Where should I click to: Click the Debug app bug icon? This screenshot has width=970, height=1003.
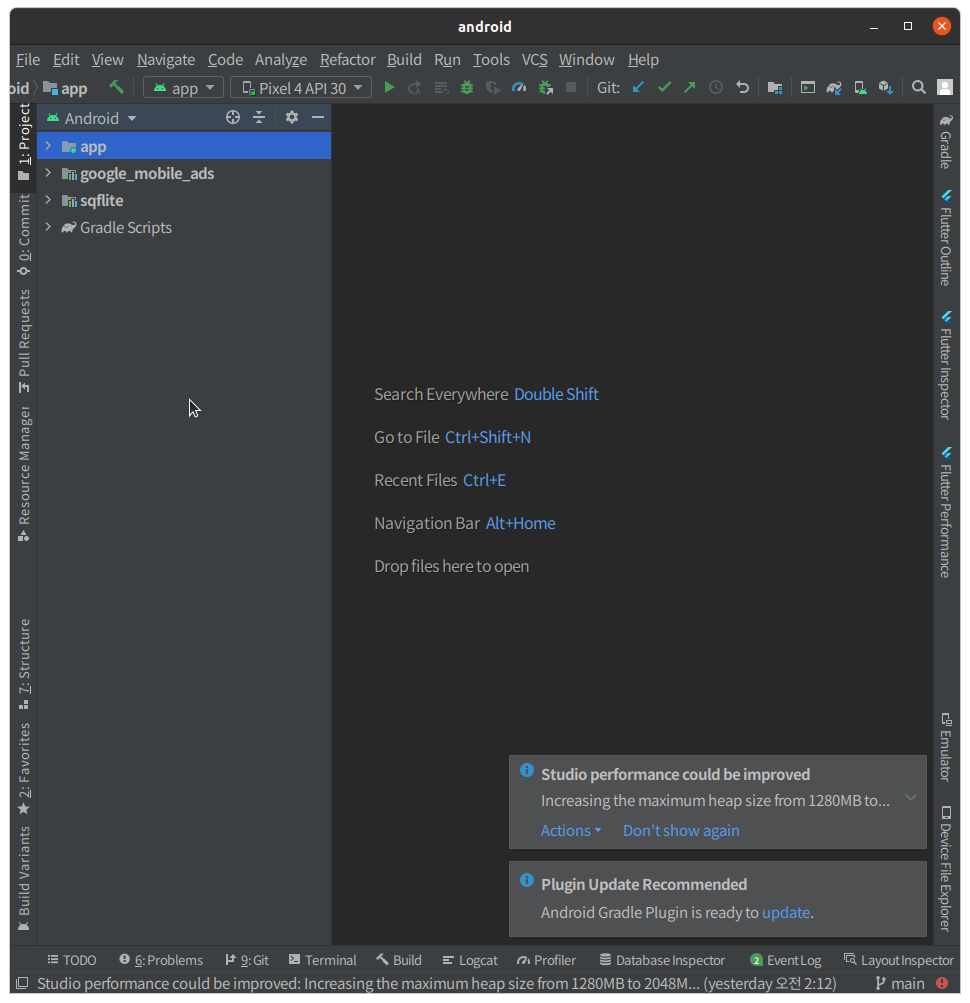click(467, 88)
